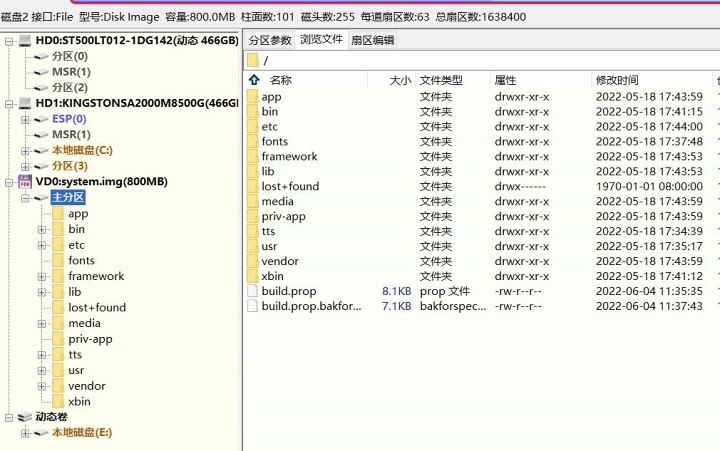Click the lost+found folder icon in file list
This screenshot has width=720, height=451.
point(253,186)
